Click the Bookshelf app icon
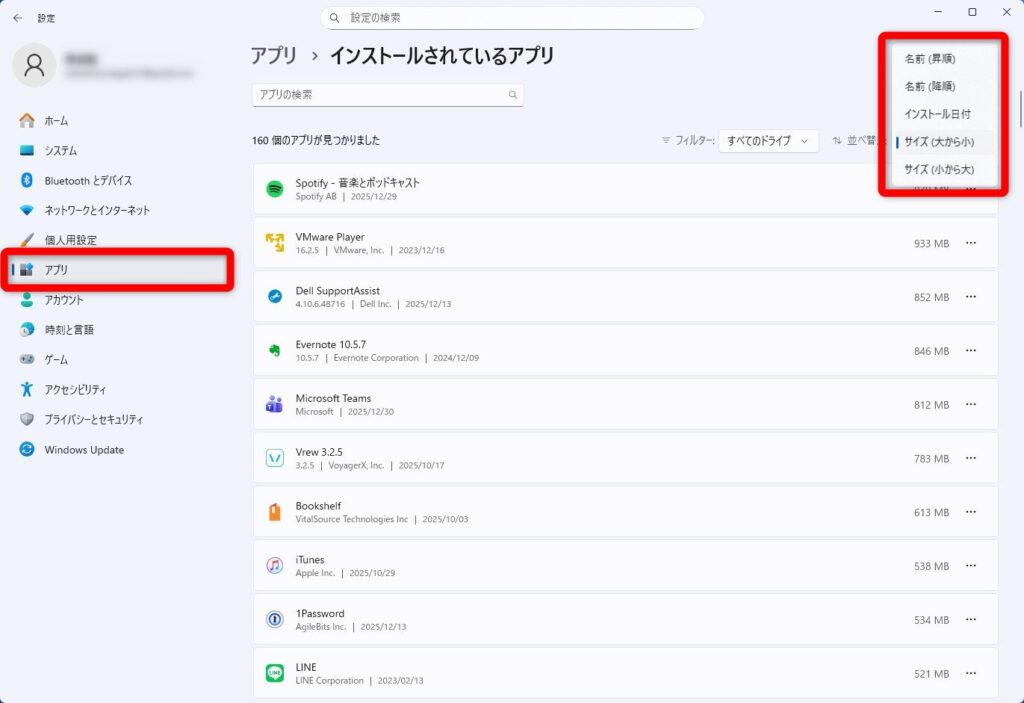 coord(274,512)
